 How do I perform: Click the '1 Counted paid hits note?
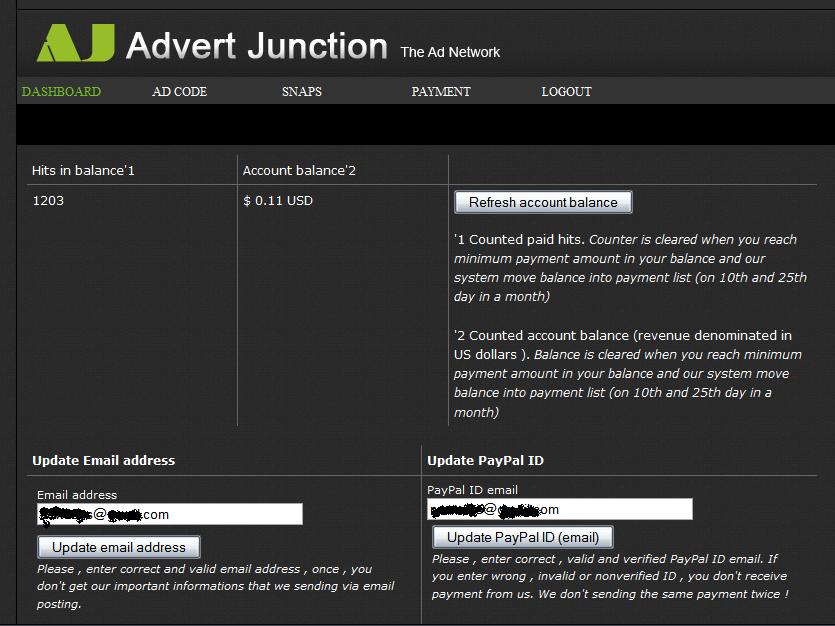(x=631, y=268)
